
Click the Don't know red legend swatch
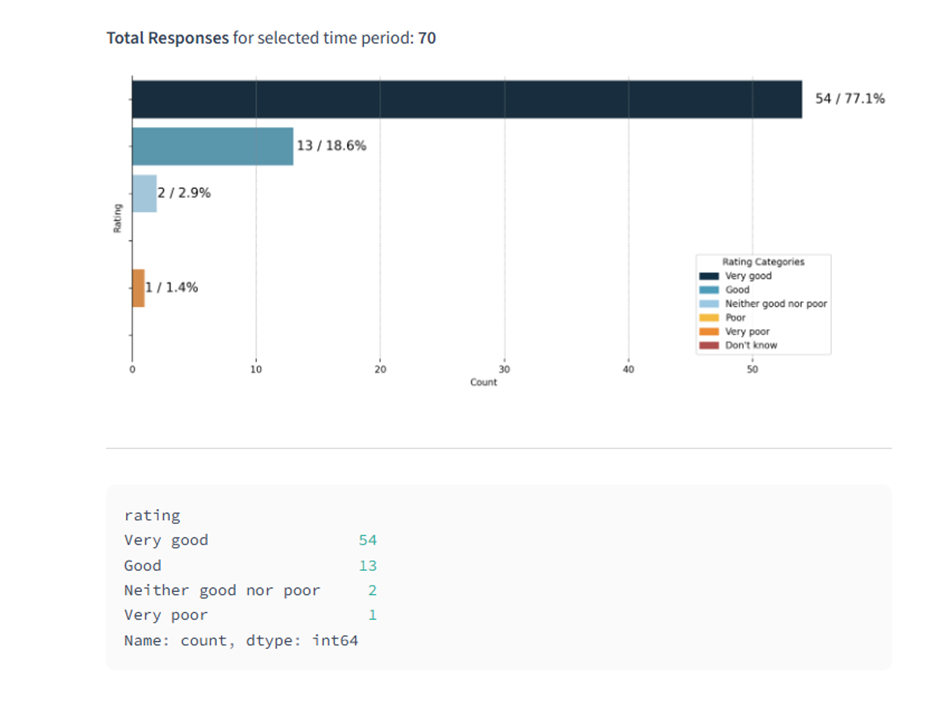708,346
